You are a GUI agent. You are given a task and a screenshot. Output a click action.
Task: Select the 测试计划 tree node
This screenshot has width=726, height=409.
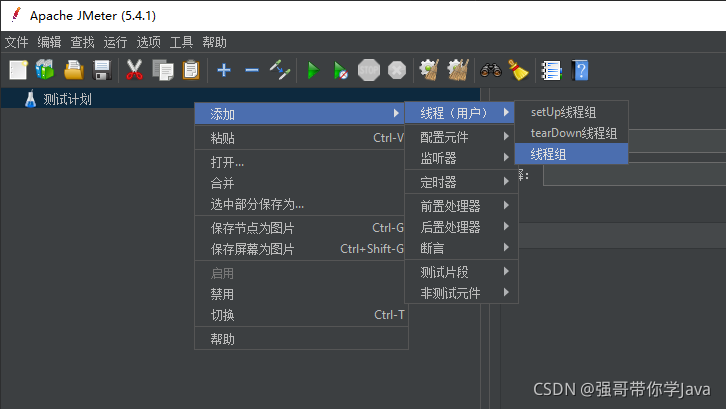click(x=68, y=99)
